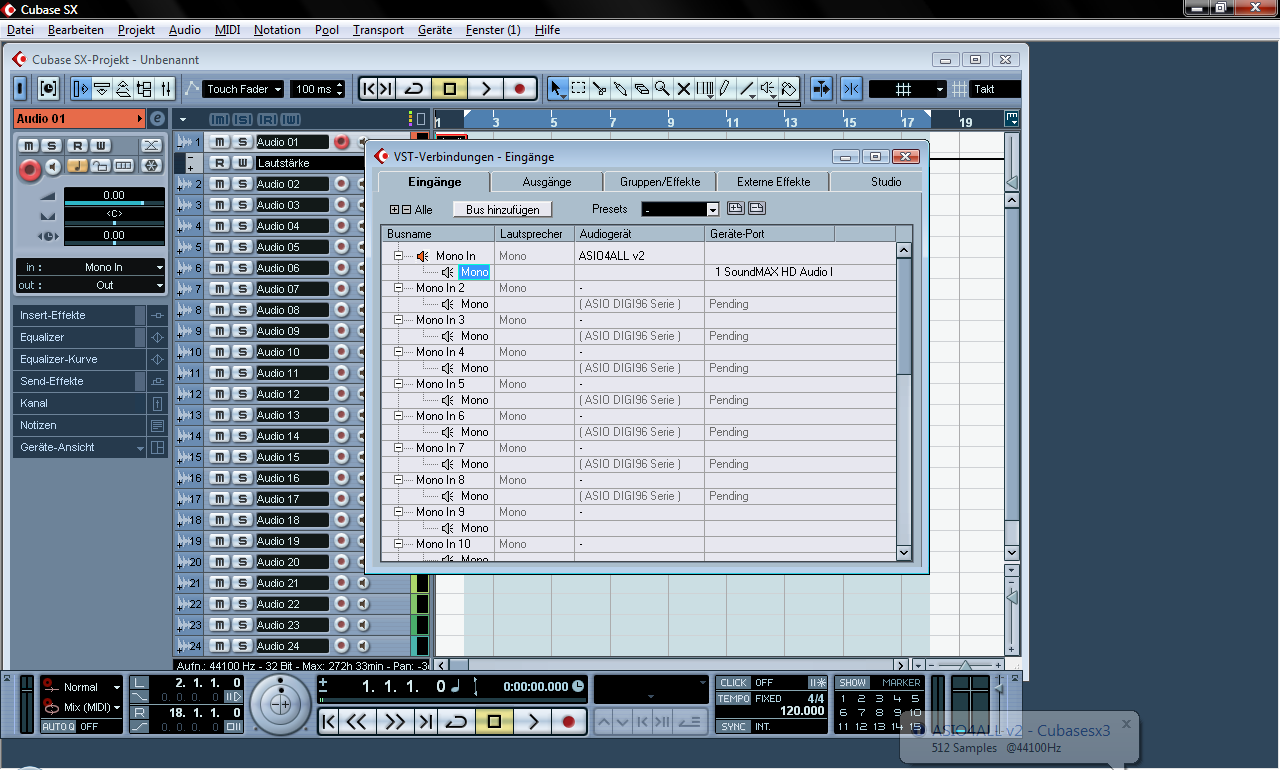Toggle monitor on track Audio 22
Image resolution: width=1280 pixels, height=770 pixels.
click(363, 604)
